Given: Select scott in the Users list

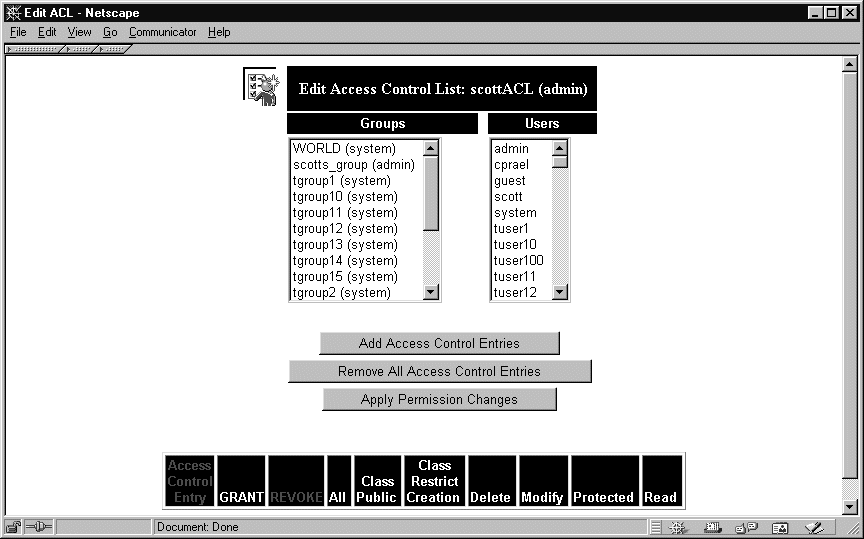Looking at the screenshot, I should (522, 196).
